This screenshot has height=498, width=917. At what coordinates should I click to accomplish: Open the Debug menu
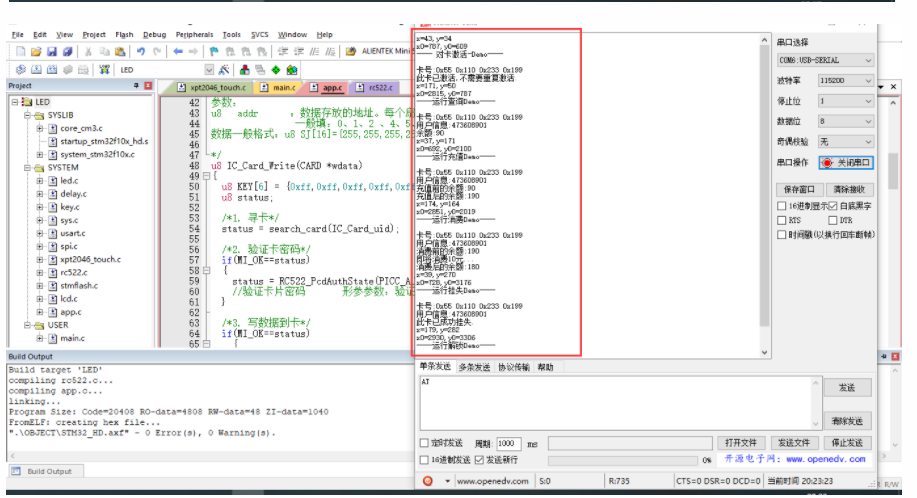[x=154, y=34]
